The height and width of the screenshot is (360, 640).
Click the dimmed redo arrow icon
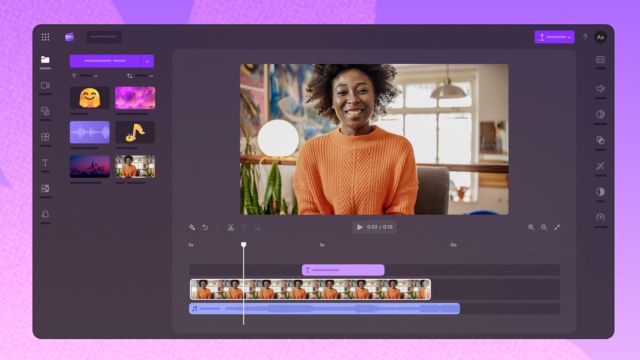pyautogui.click(x=218, y=227)
